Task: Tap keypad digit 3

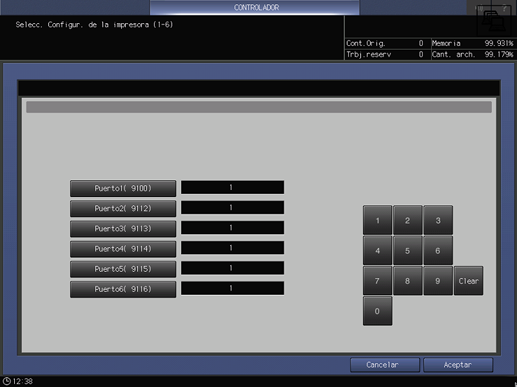Action: pyautogui.click(x=438, y=220)
